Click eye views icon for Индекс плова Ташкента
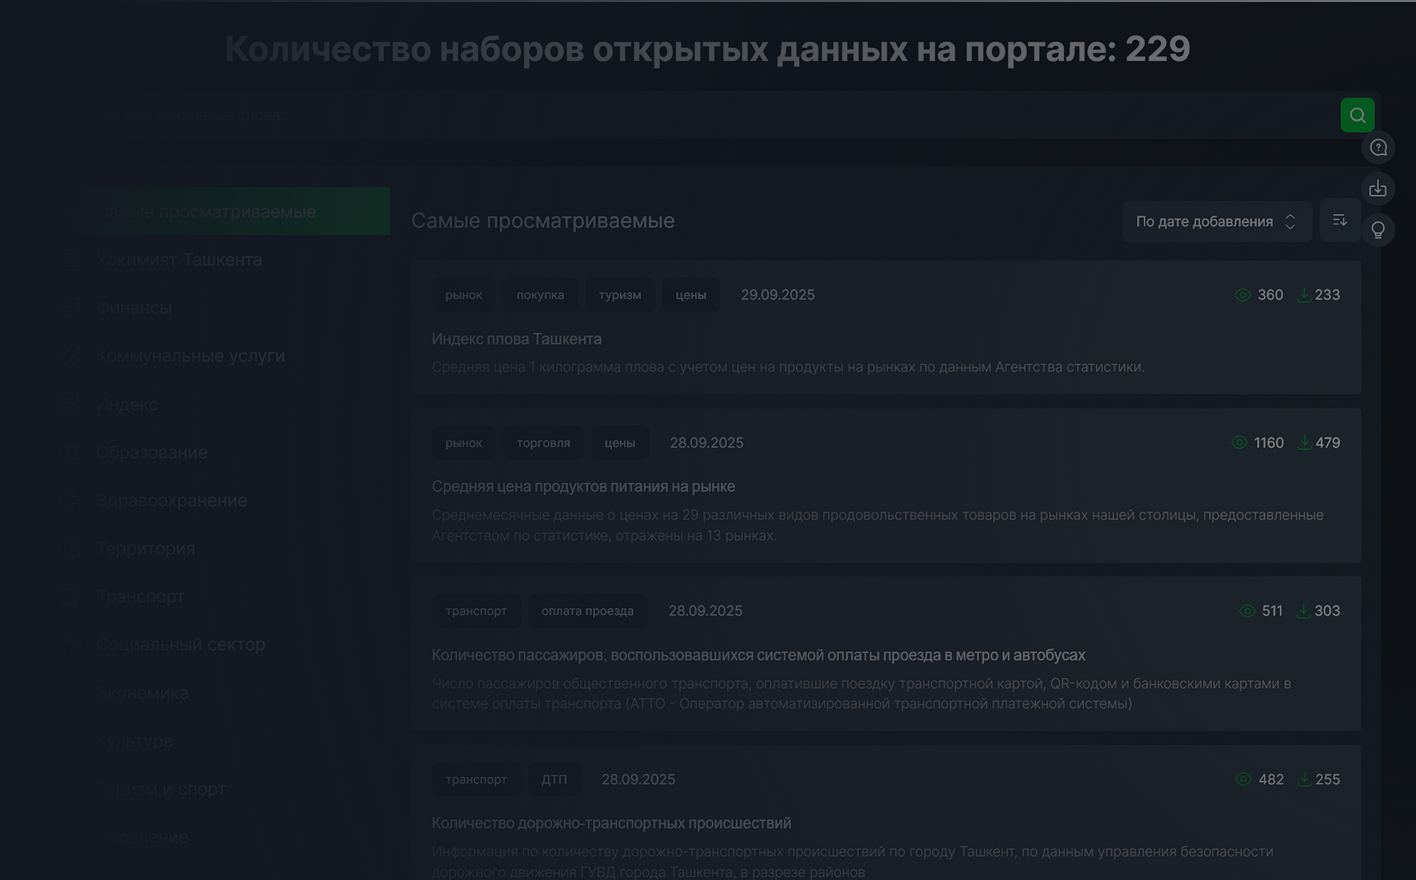Viewport: 1416px width, 880px height. [x=1243, y=295]
